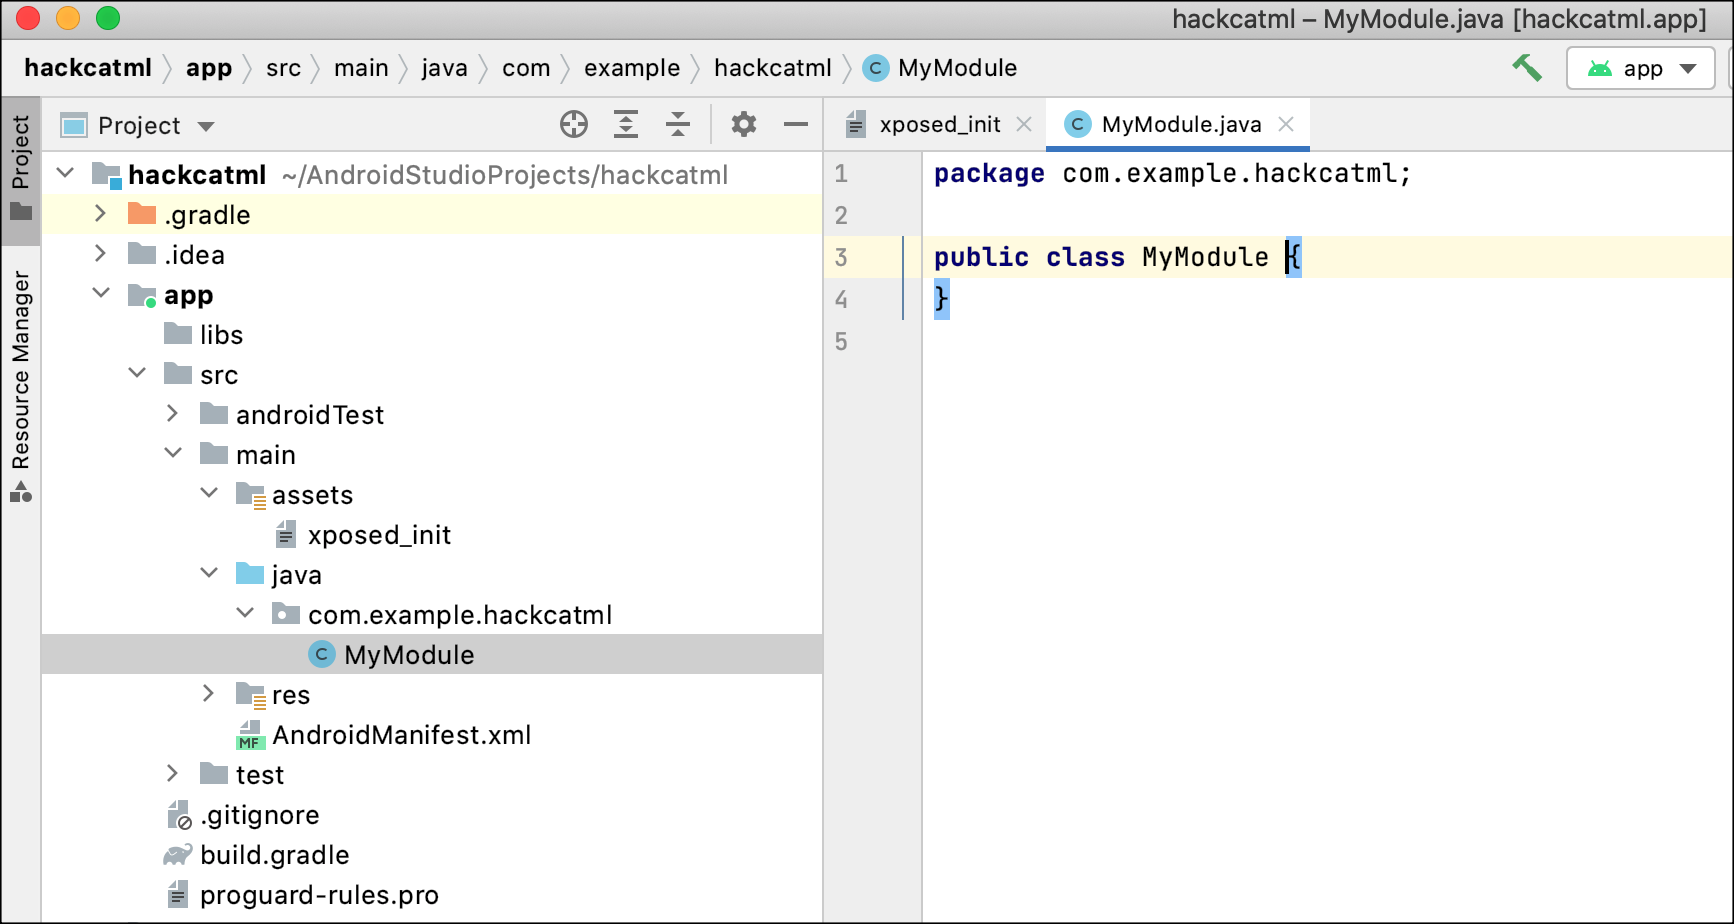
Task: Click src in the breadcrumb bar
Action: point(283,68)
